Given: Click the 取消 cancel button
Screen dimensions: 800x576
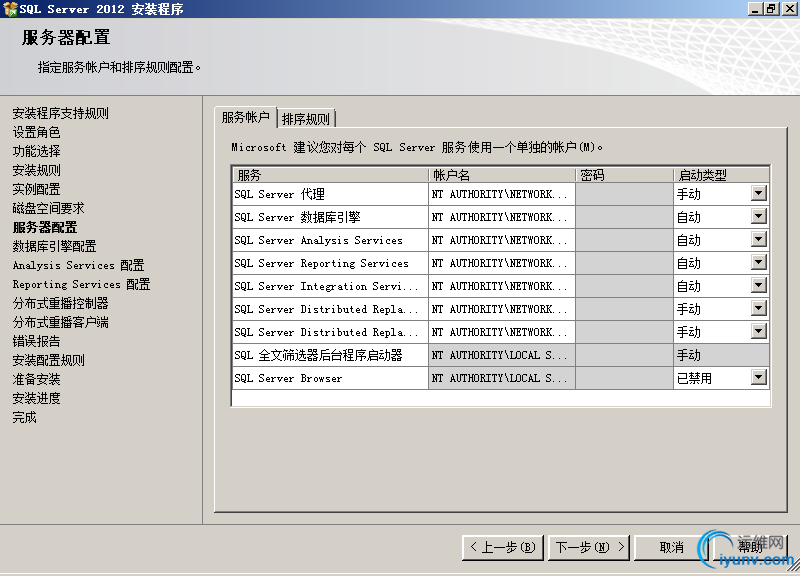Looking at the screenshot, I should tap(671, 547).
